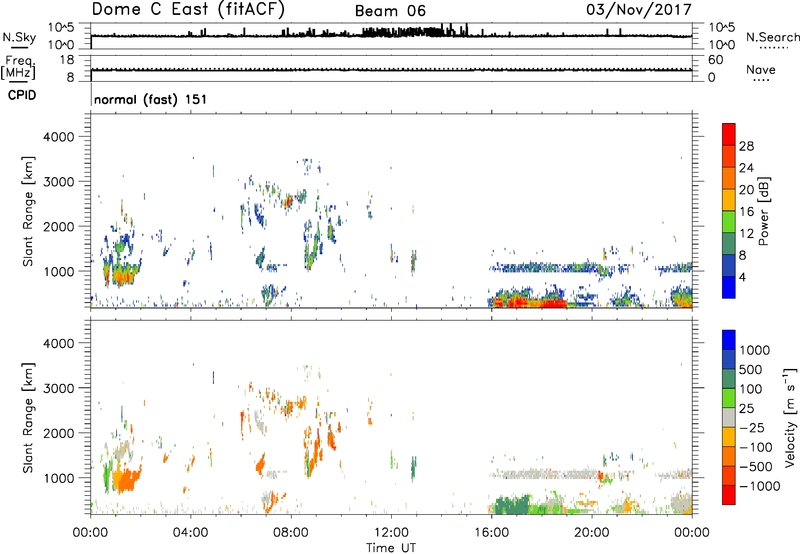The height and width of the screenshot is (554, 800).
Task: Click the "18" MHz frequency tick label
Action: (x=67, y=60)
